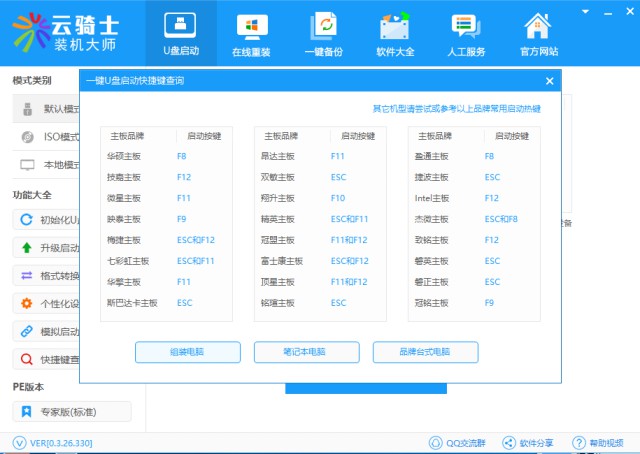Screen dimensions: 640x454
Task: Click the 华擎主板 row label
Action: (124, 282)
